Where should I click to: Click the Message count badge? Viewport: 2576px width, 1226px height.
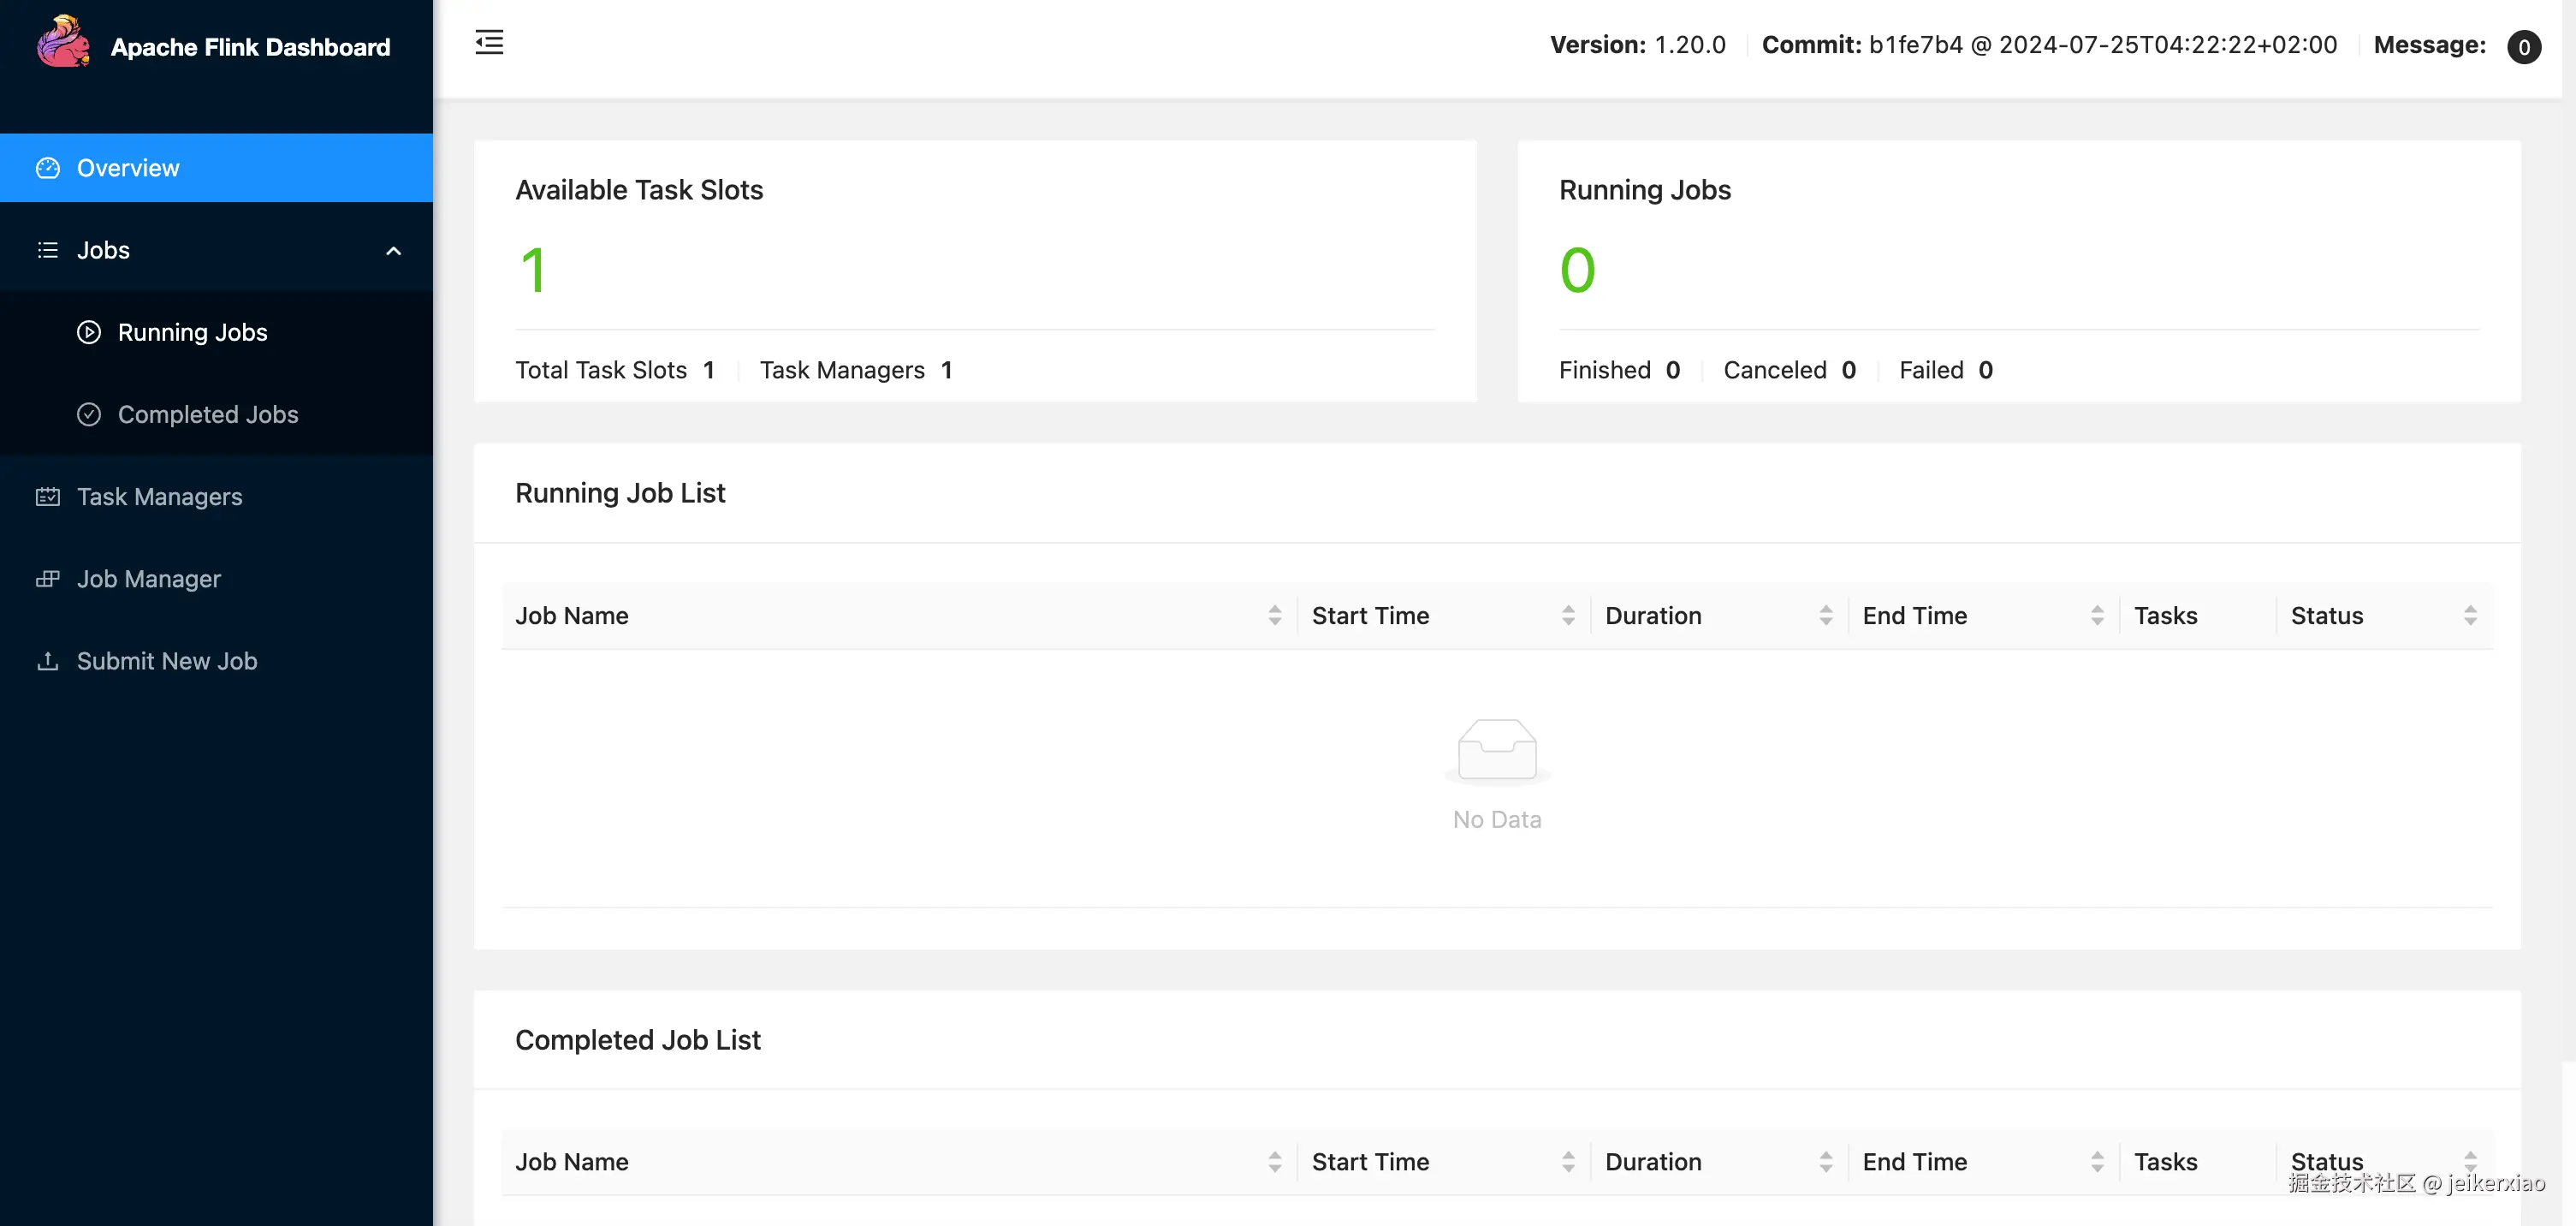2523,46
